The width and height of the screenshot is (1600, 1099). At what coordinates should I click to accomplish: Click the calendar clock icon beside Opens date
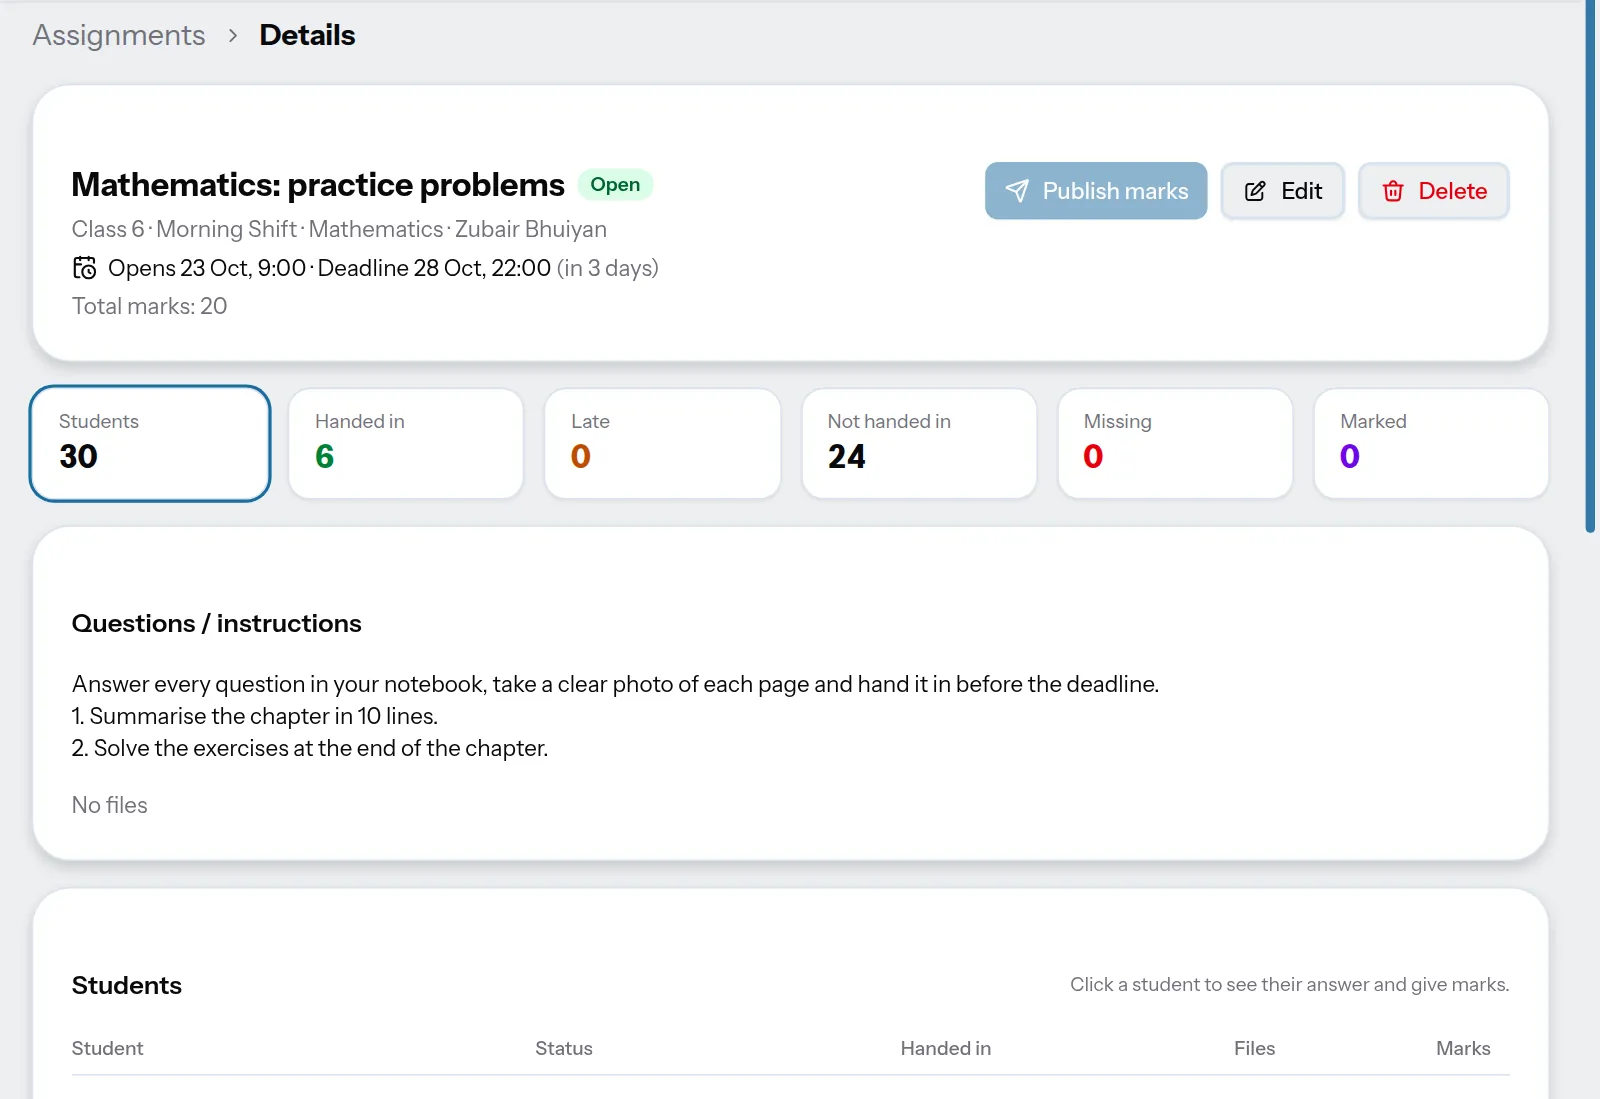(x=85, y=268)
